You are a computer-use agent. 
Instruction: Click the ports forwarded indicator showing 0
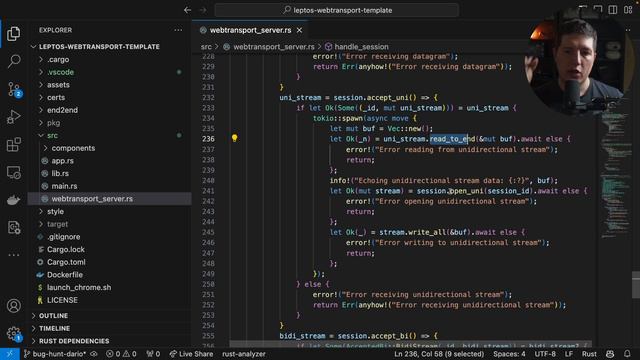(153, 354)
